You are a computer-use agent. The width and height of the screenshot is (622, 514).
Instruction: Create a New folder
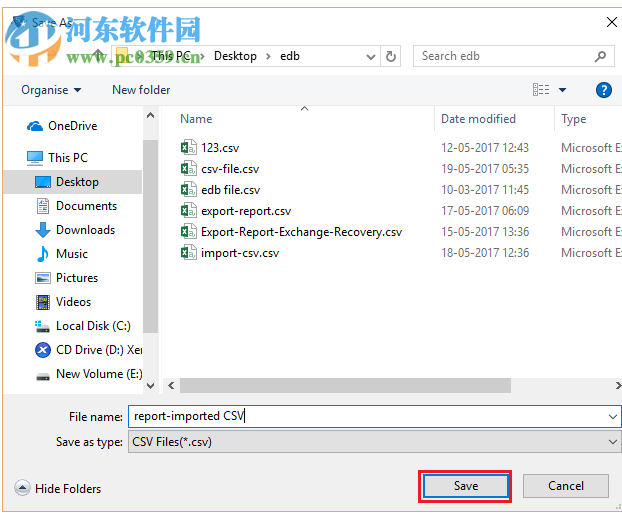point(141,90)
